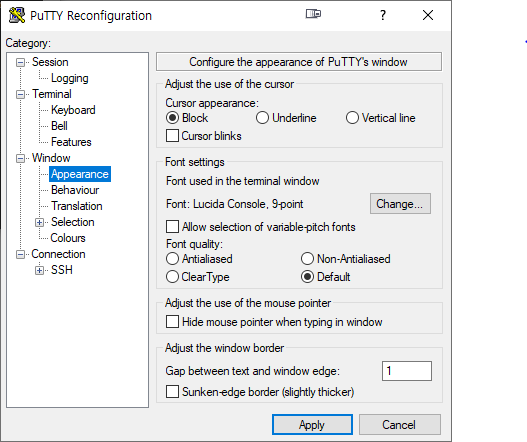The width and height of the screenshot is (527, 442).
Task: Click the 'Cursor appearance:' label
Action: click(x=212, y=103)
